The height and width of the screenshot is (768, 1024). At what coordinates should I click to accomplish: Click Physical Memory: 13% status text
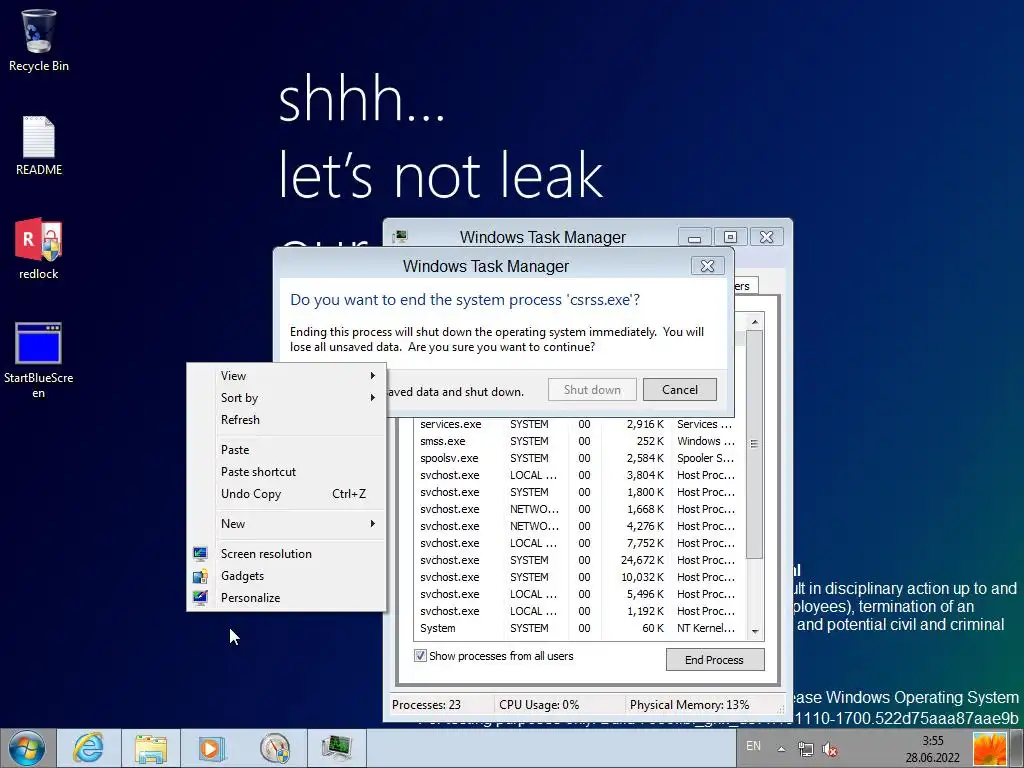coord(690,705)
